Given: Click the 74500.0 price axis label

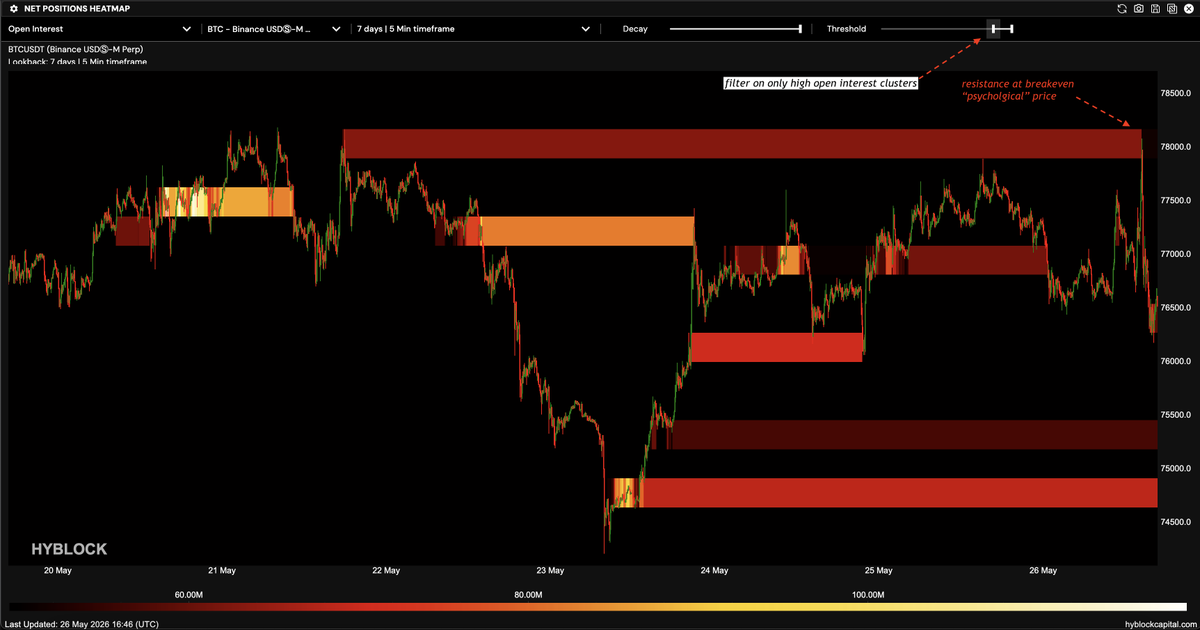Looking at the screenshot, I should click(x=1177, y=521).
